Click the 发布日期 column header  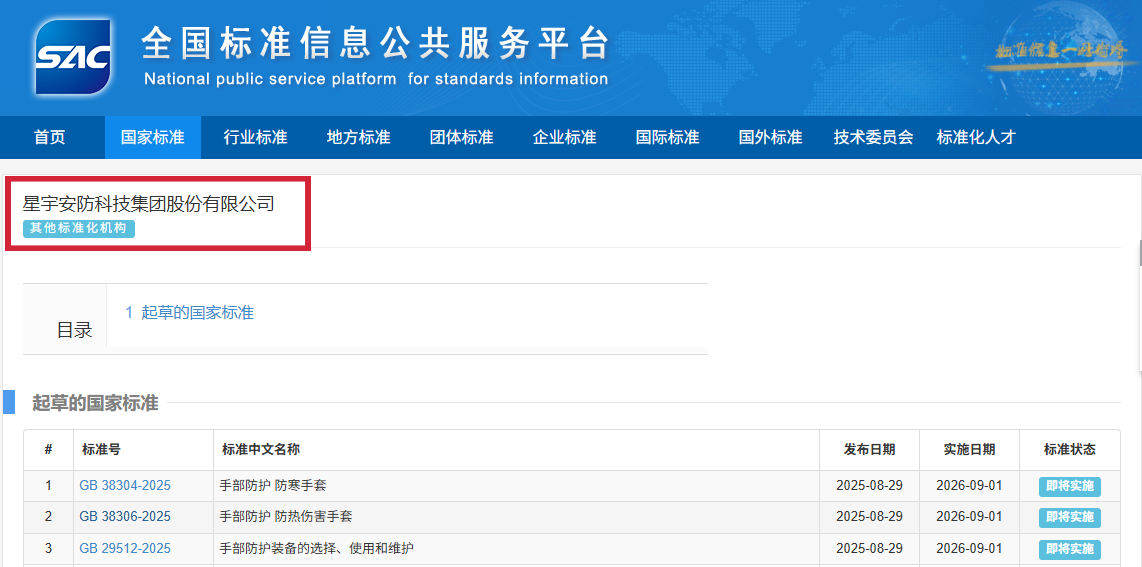point(870,450)
